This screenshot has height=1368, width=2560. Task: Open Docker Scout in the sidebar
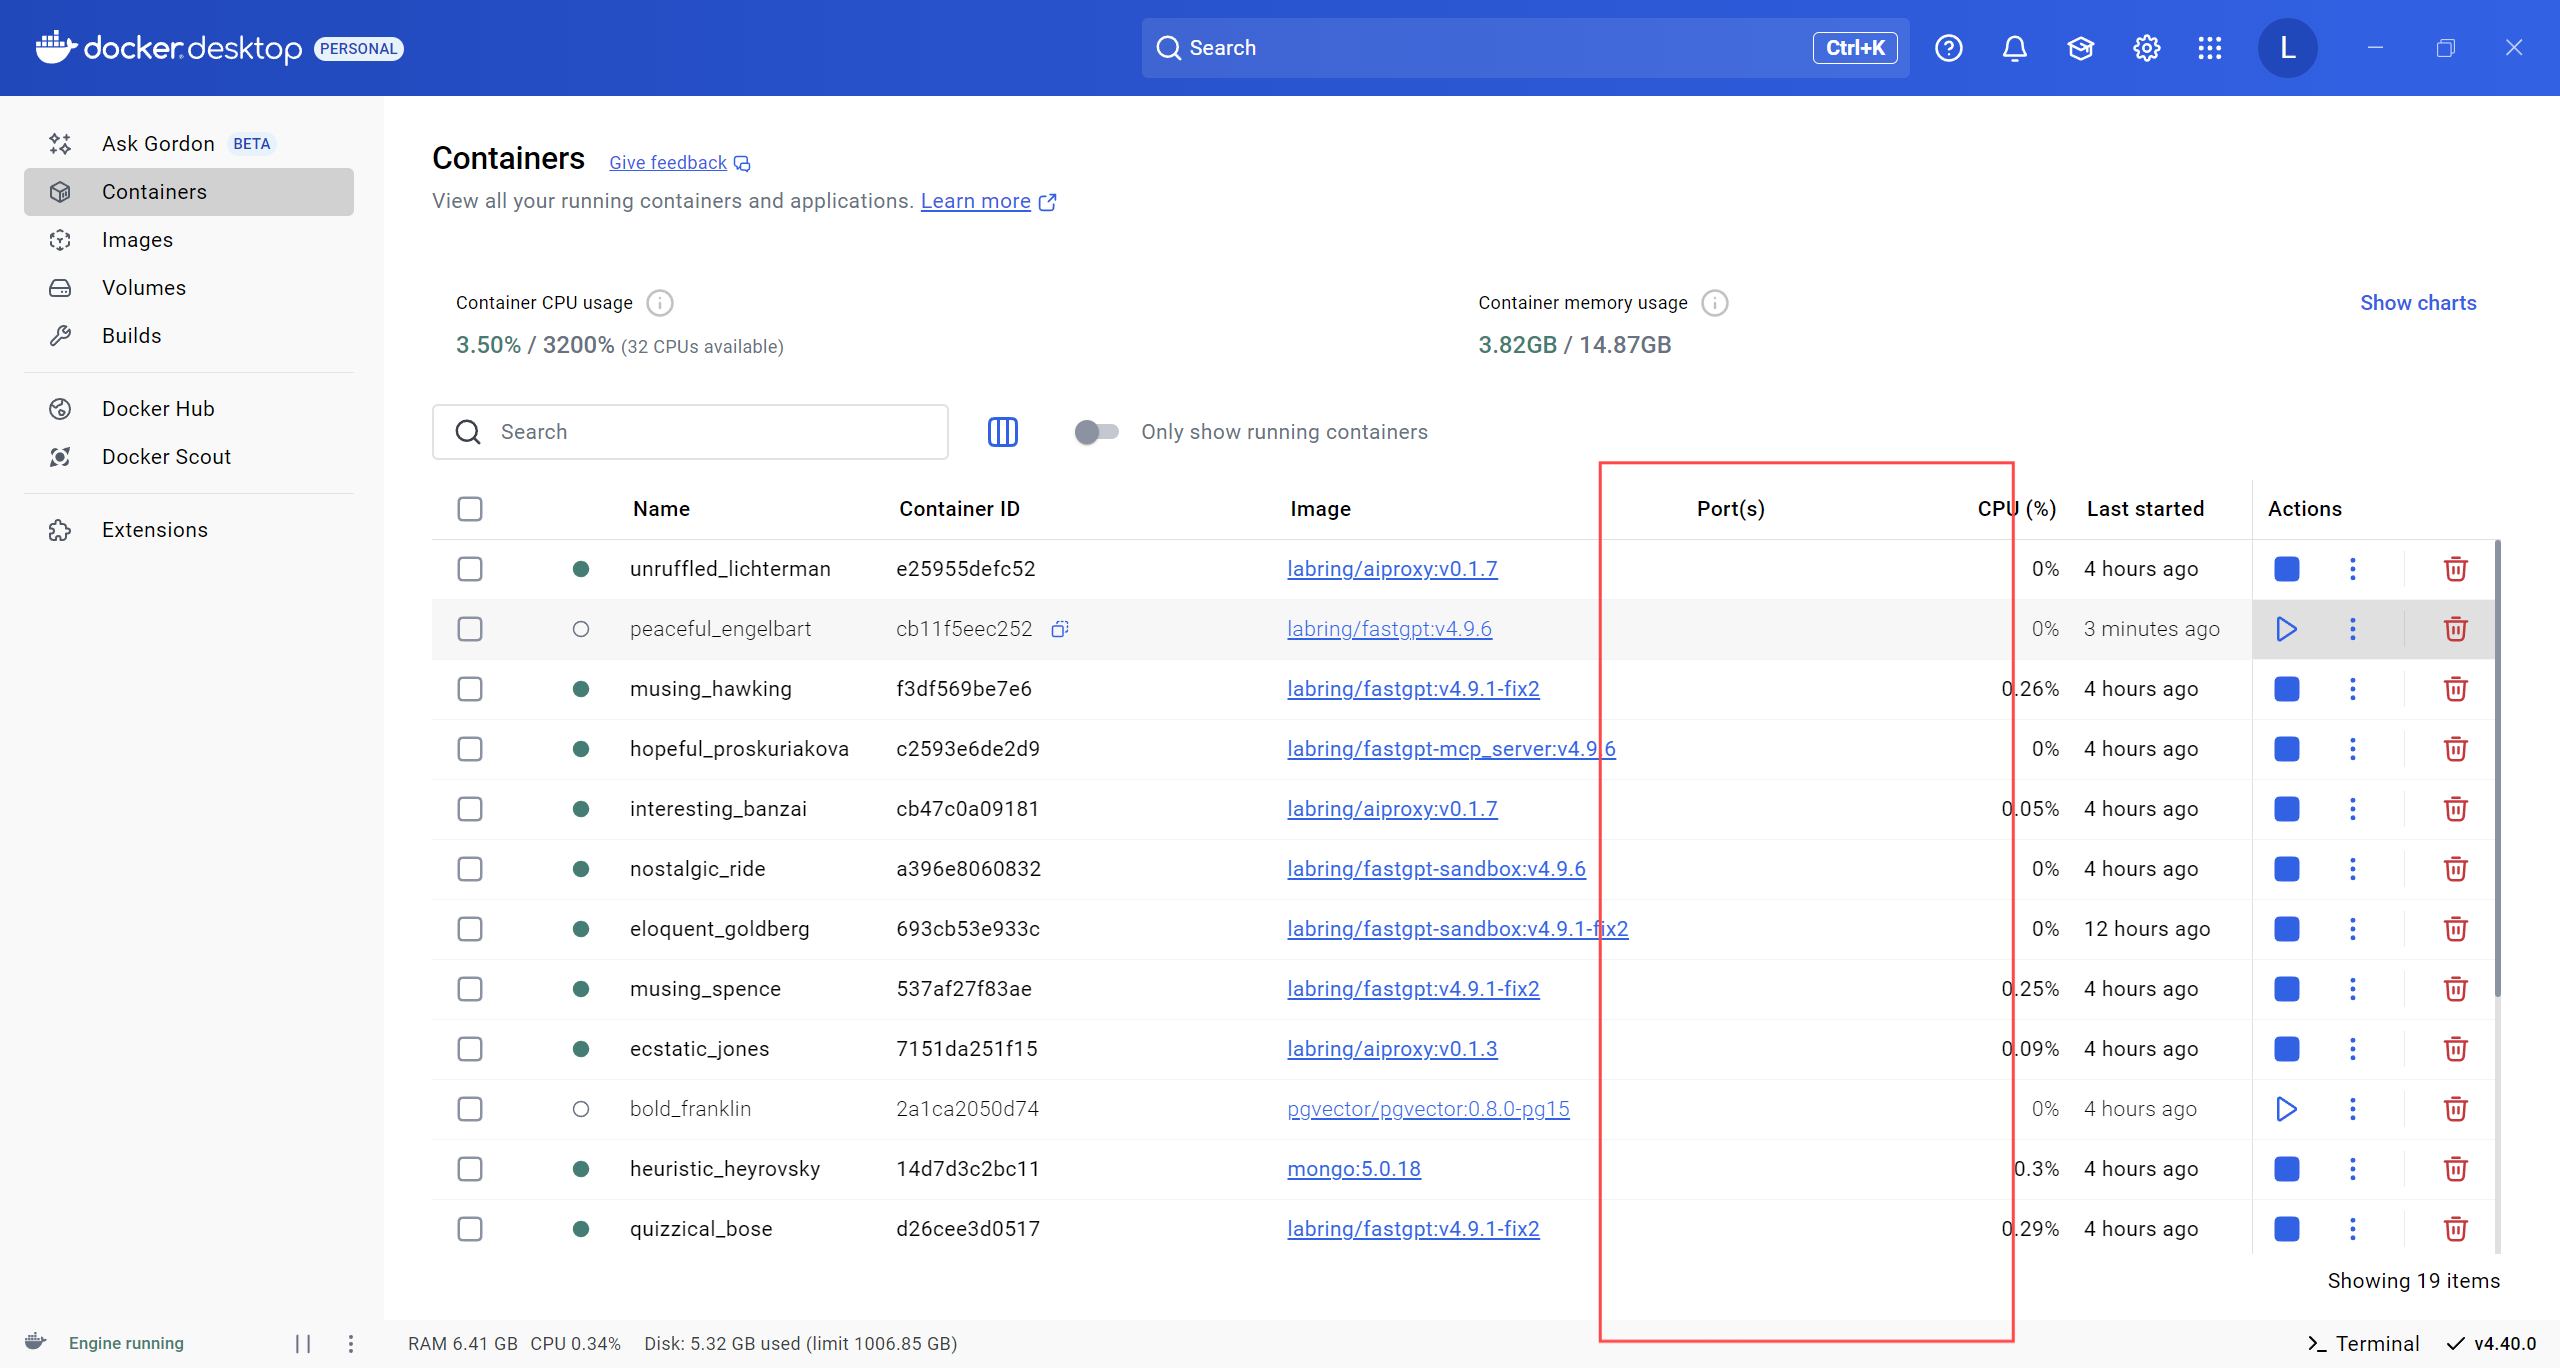[166, 457]
